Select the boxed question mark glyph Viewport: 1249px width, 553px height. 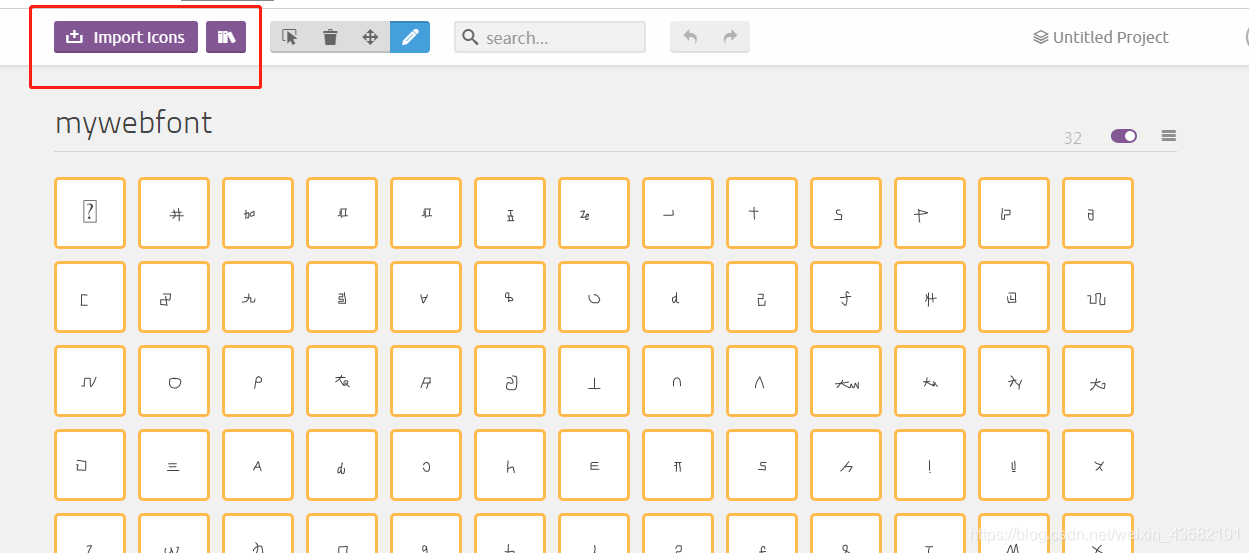click(90, 213)
